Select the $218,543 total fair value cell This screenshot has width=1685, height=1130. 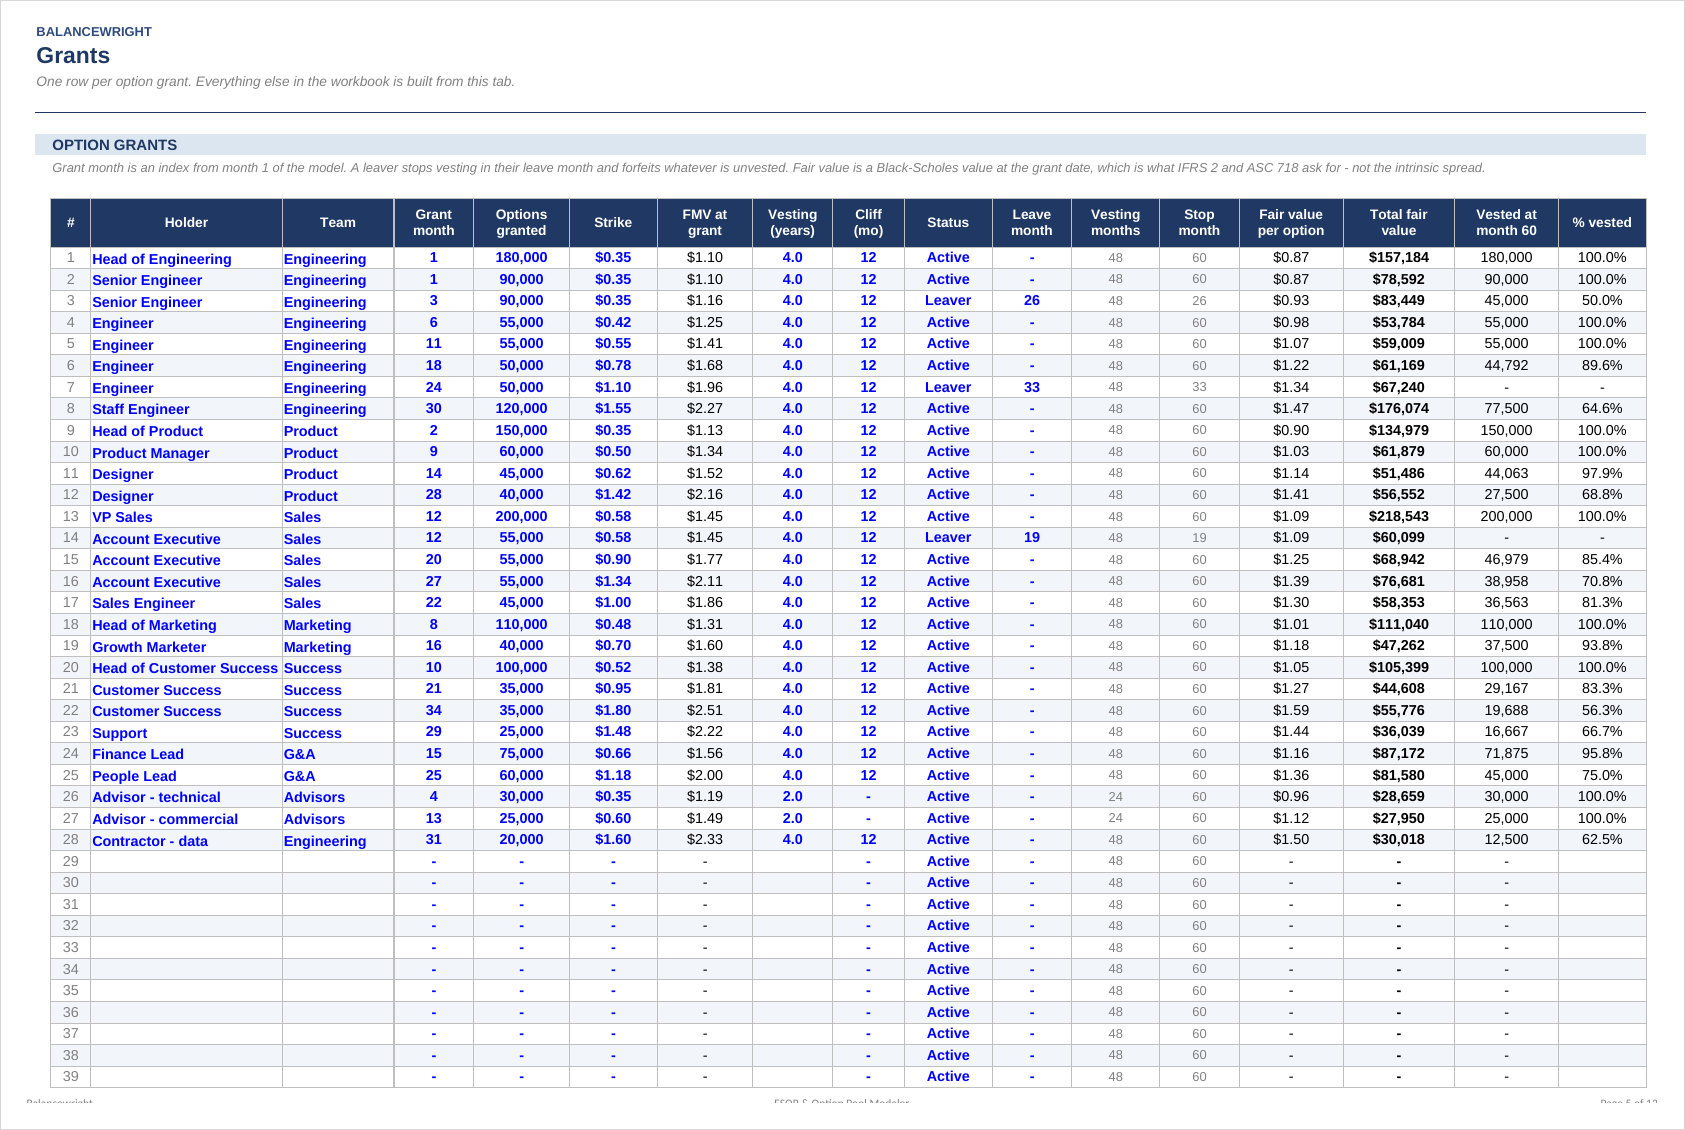coord(1398,517)
